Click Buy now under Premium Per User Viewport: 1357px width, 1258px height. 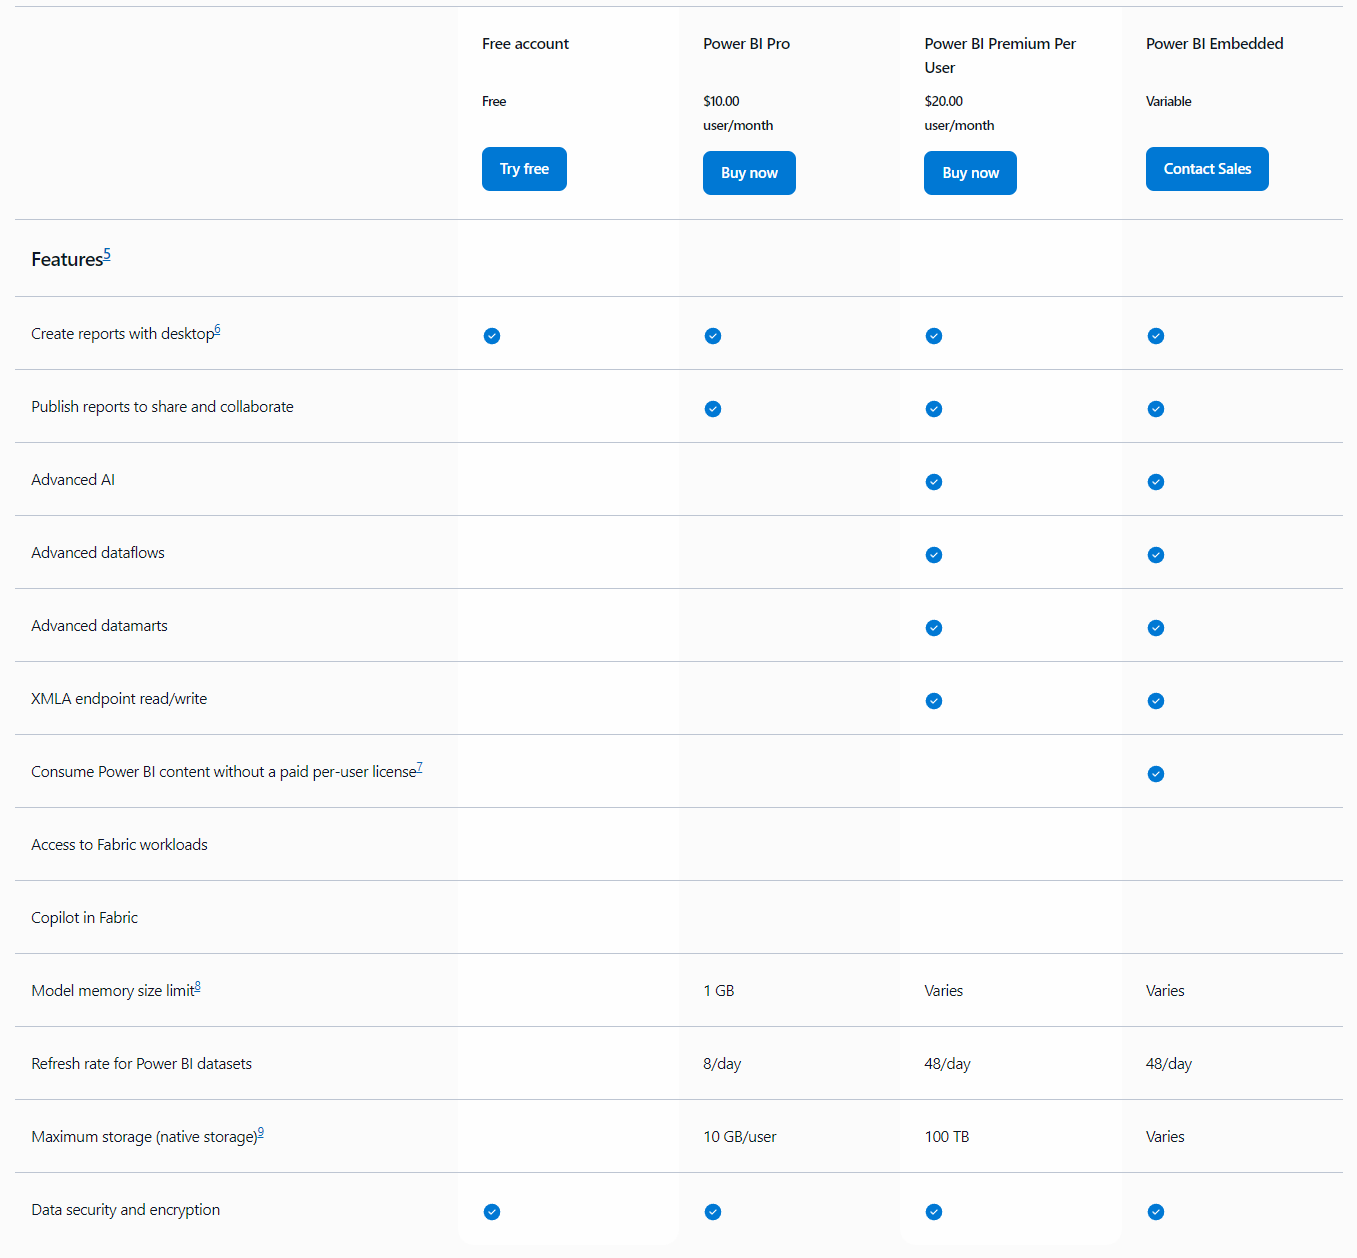click(970, 173)
